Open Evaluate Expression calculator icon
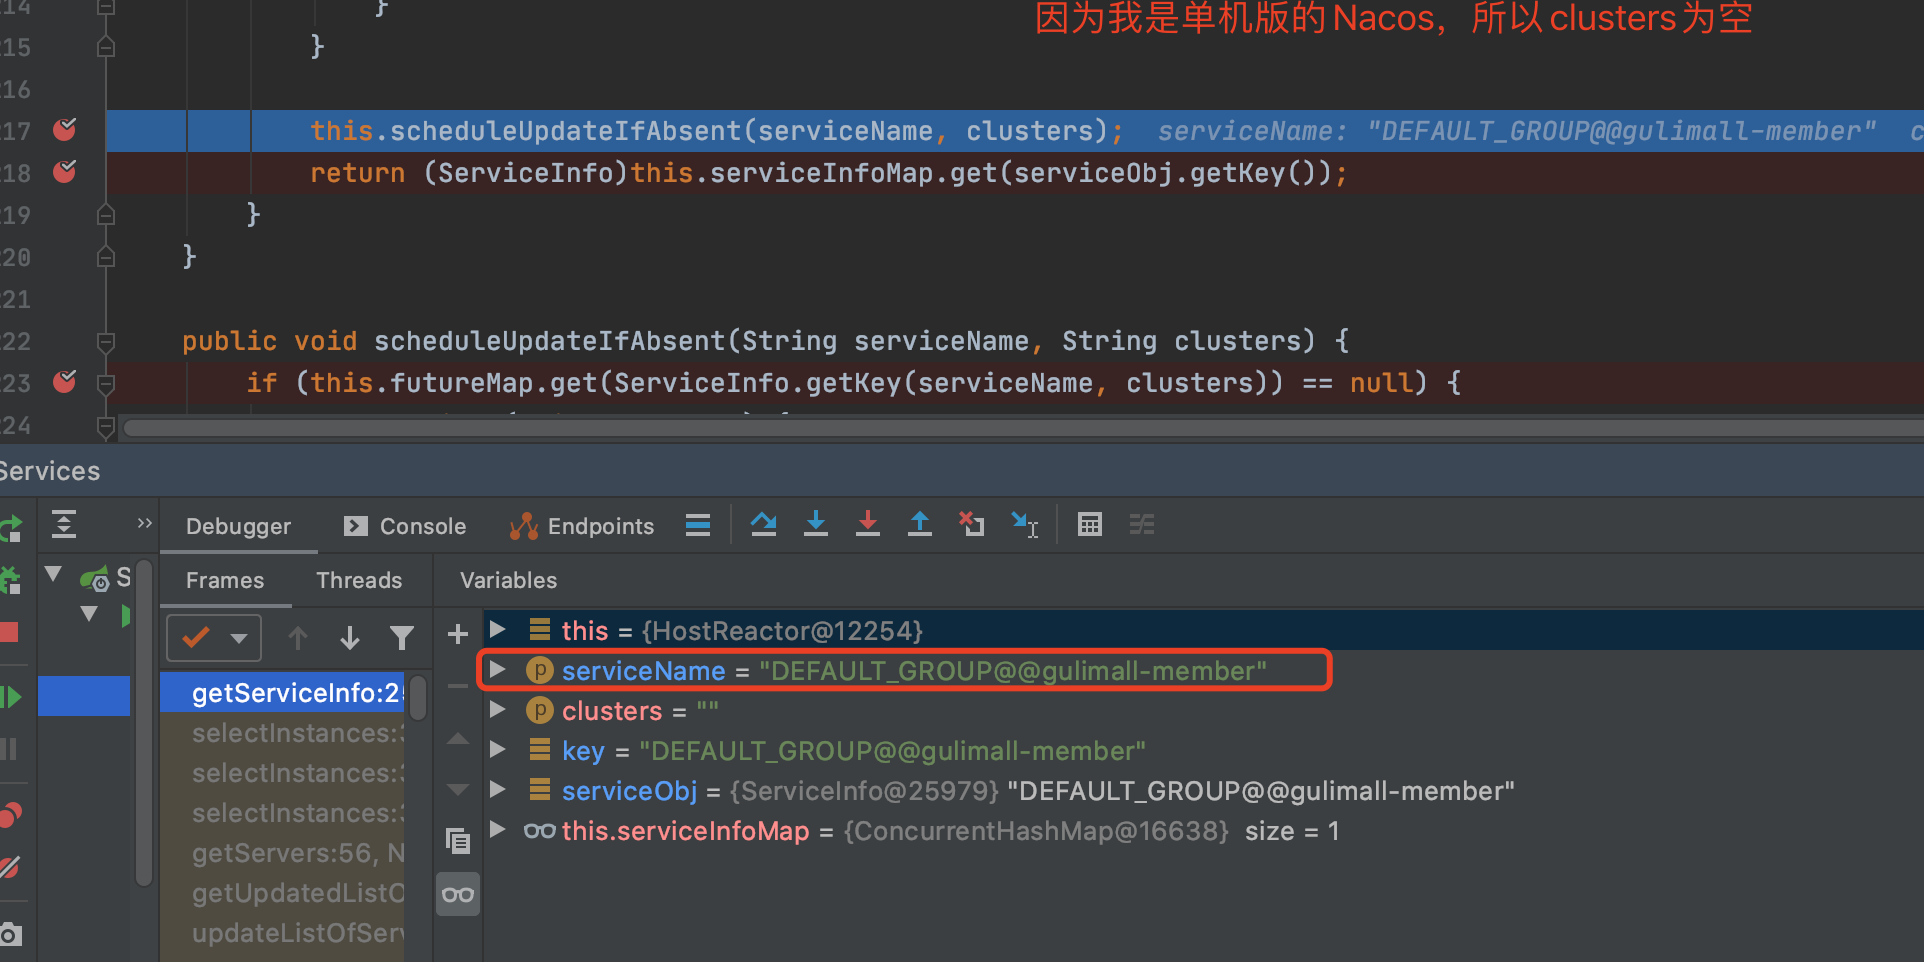Image resolution: width=1924 pixels, height=962 pixels. click(1090, 524)
